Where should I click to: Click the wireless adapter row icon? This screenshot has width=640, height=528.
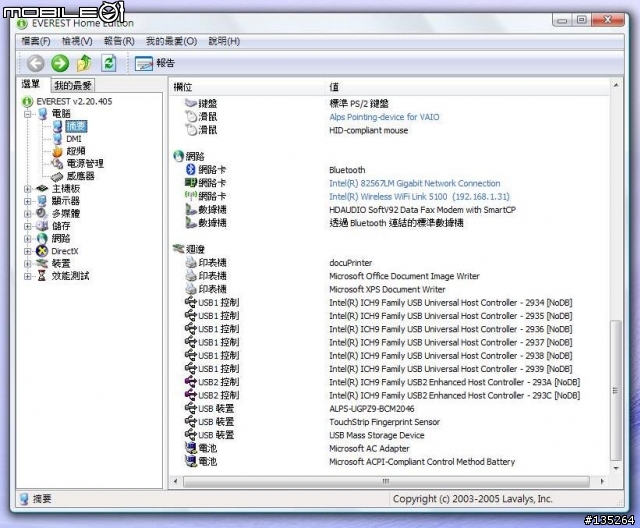[x=191, y=195]
